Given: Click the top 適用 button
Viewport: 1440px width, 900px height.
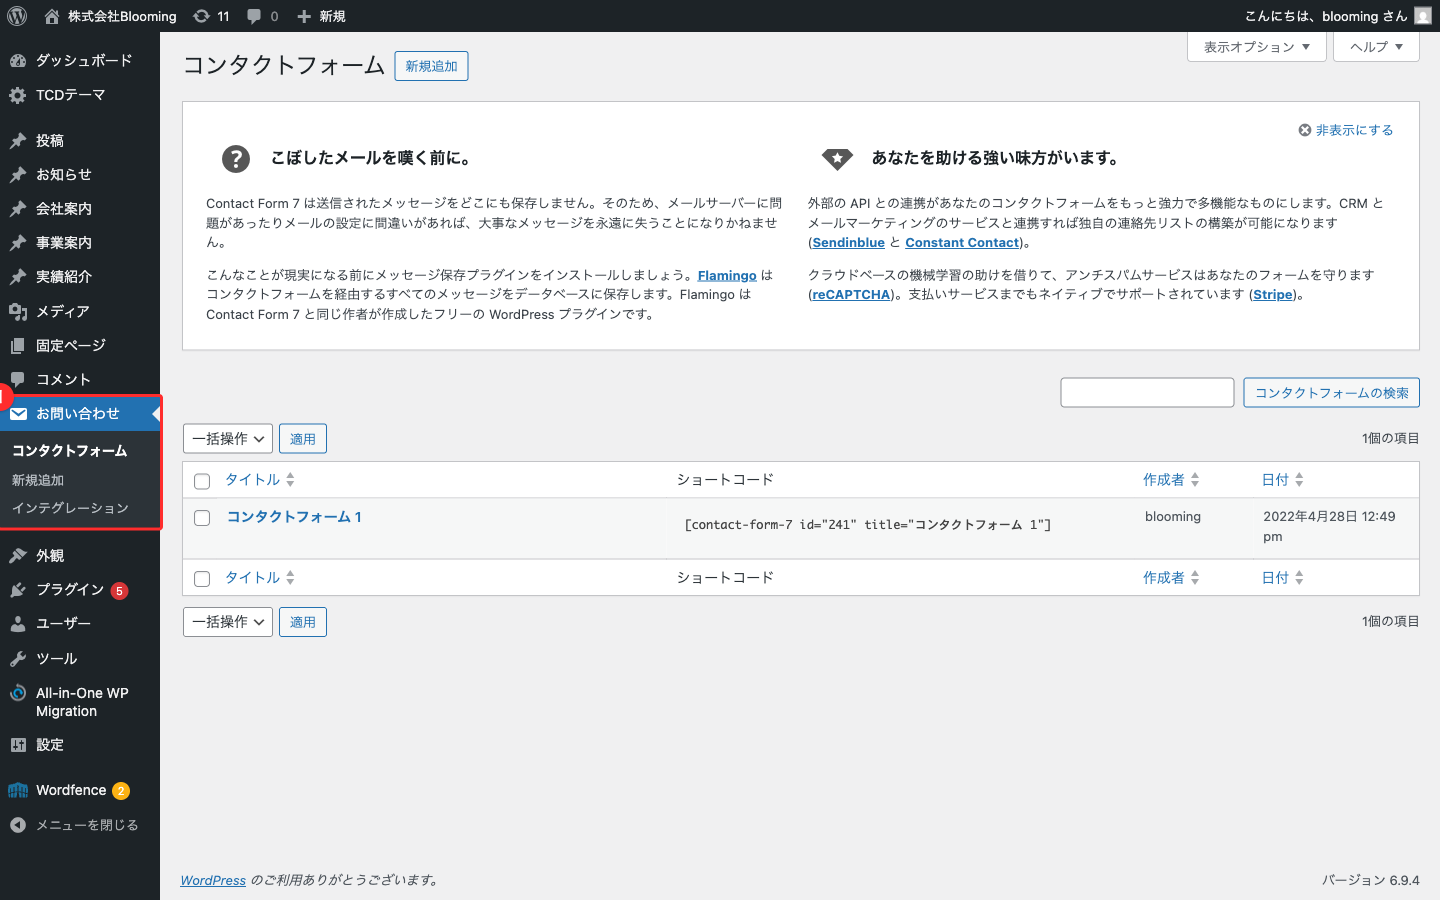Looking at the screenshot, I should pos(302,439).
